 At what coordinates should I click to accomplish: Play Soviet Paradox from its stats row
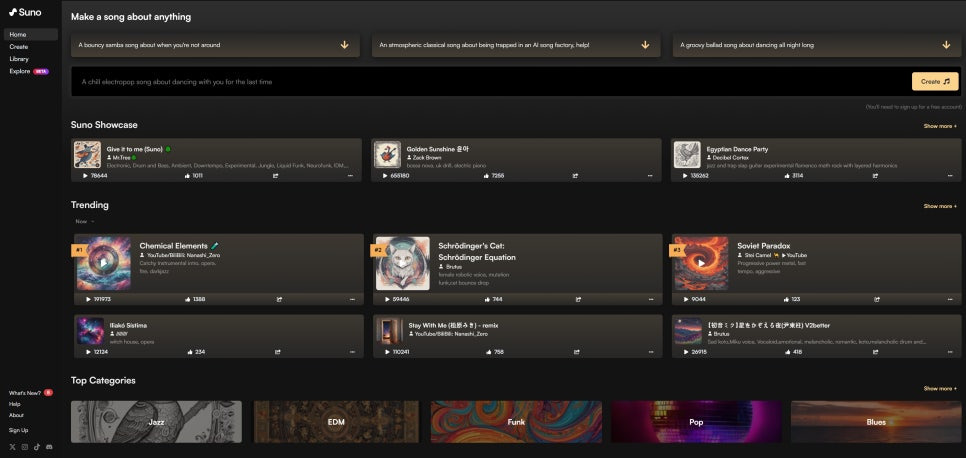(686, 300)
